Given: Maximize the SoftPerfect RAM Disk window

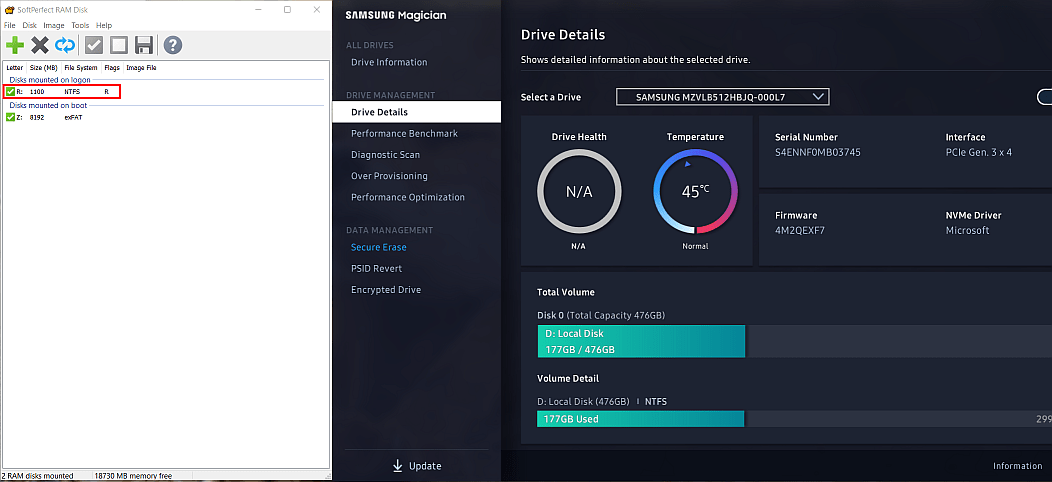Looking at the screenshot, I should click(x=287, y=9).
